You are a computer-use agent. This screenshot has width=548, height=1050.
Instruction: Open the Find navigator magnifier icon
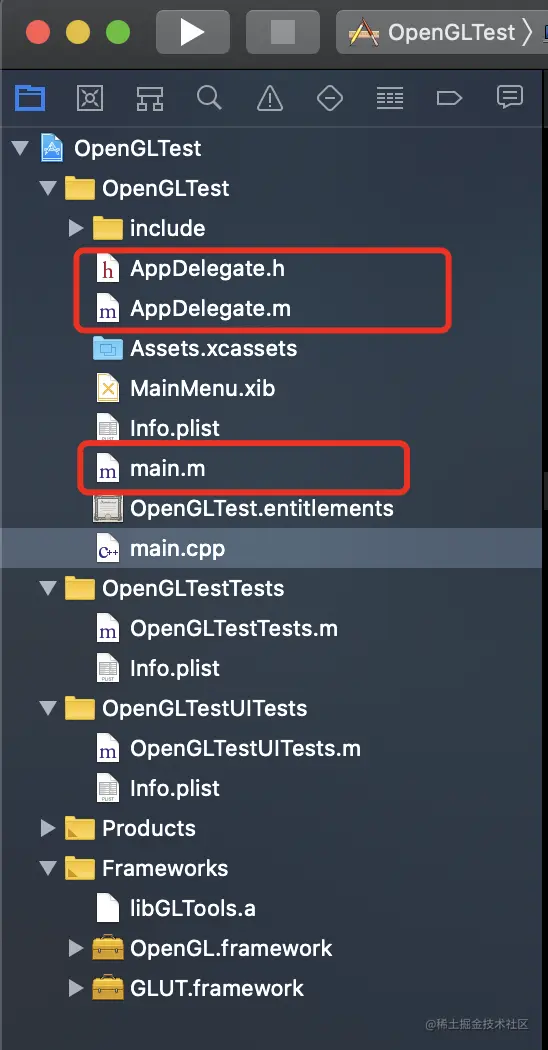209,98
